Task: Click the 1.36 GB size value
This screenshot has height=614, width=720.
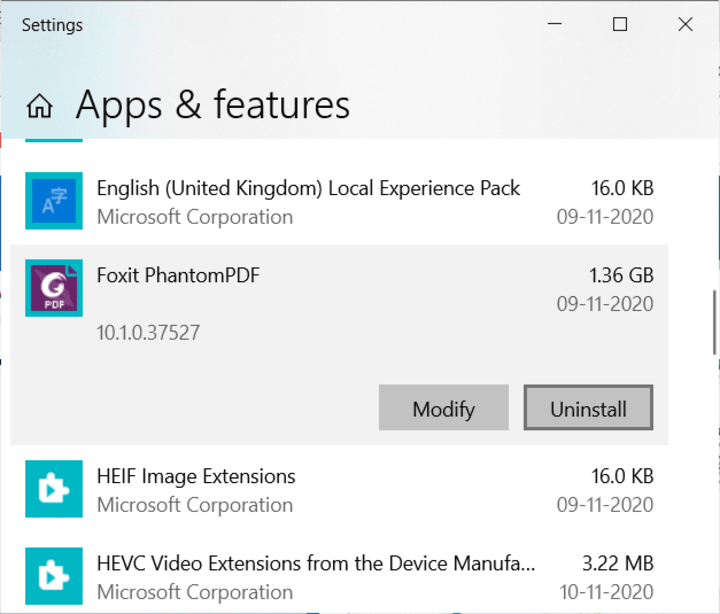Action: pyautogui.click(x=621, y=276)
